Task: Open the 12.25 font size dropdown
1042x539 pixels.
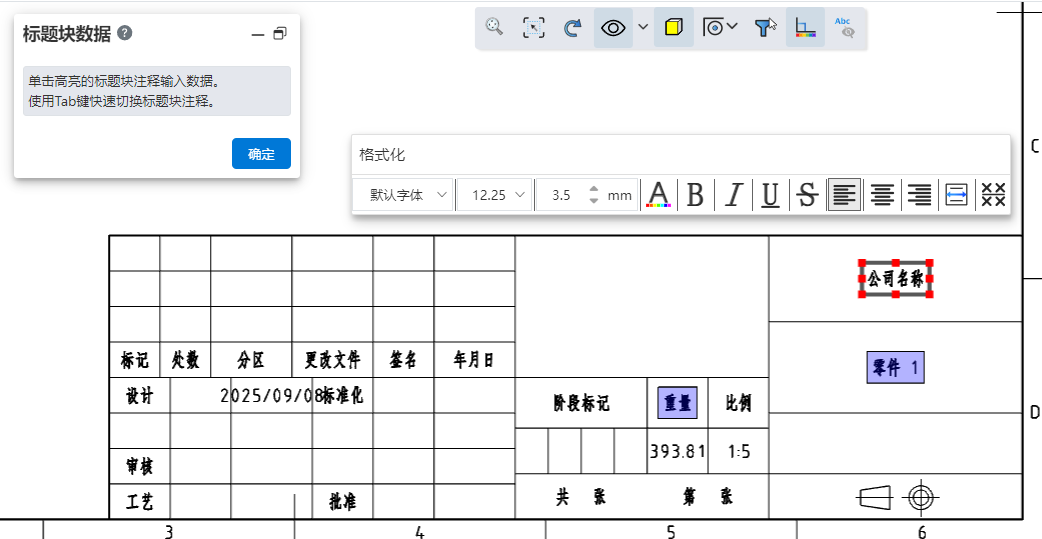Action: coord(496,195)
